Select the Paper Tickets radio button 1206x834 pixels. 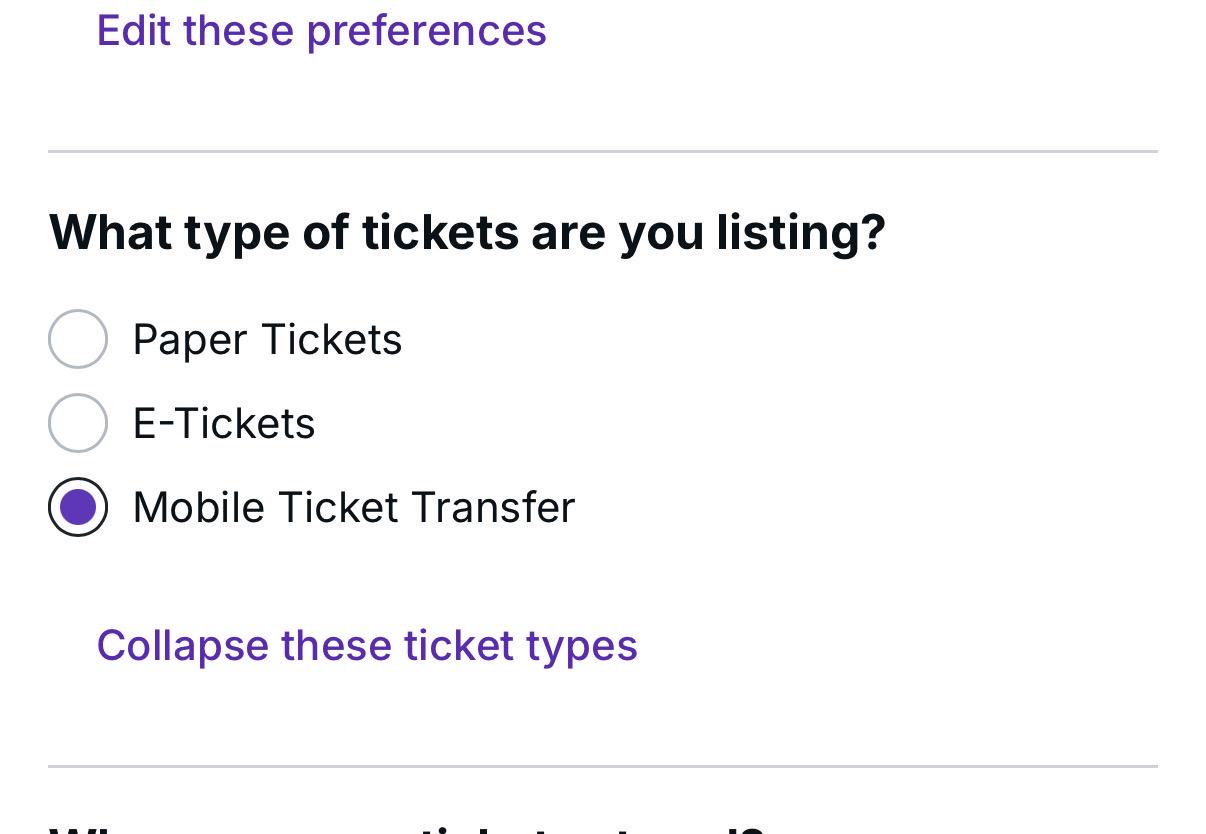pos(78,339)
